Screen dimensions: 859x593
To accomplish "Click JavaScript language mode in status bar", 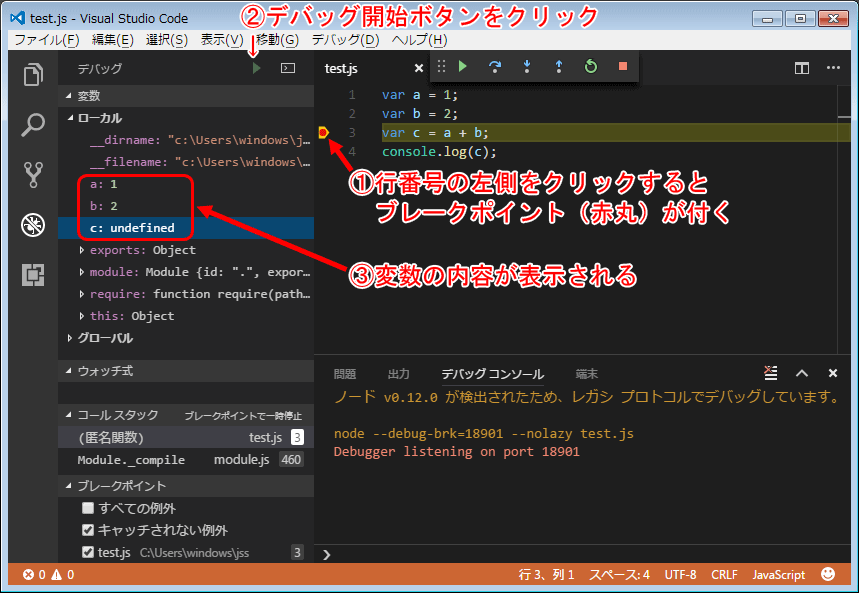I will click(x=779, y=574).
